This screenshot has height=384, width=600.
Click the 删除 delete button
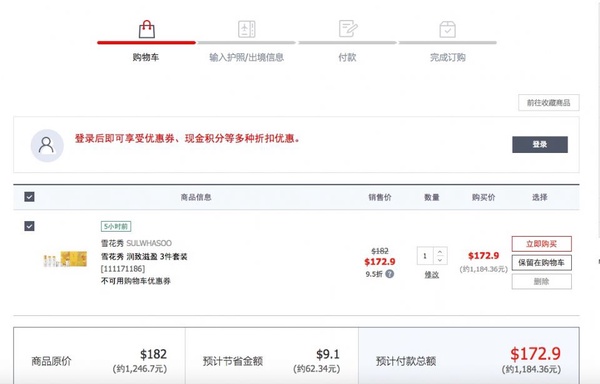[x=541, y=281]
